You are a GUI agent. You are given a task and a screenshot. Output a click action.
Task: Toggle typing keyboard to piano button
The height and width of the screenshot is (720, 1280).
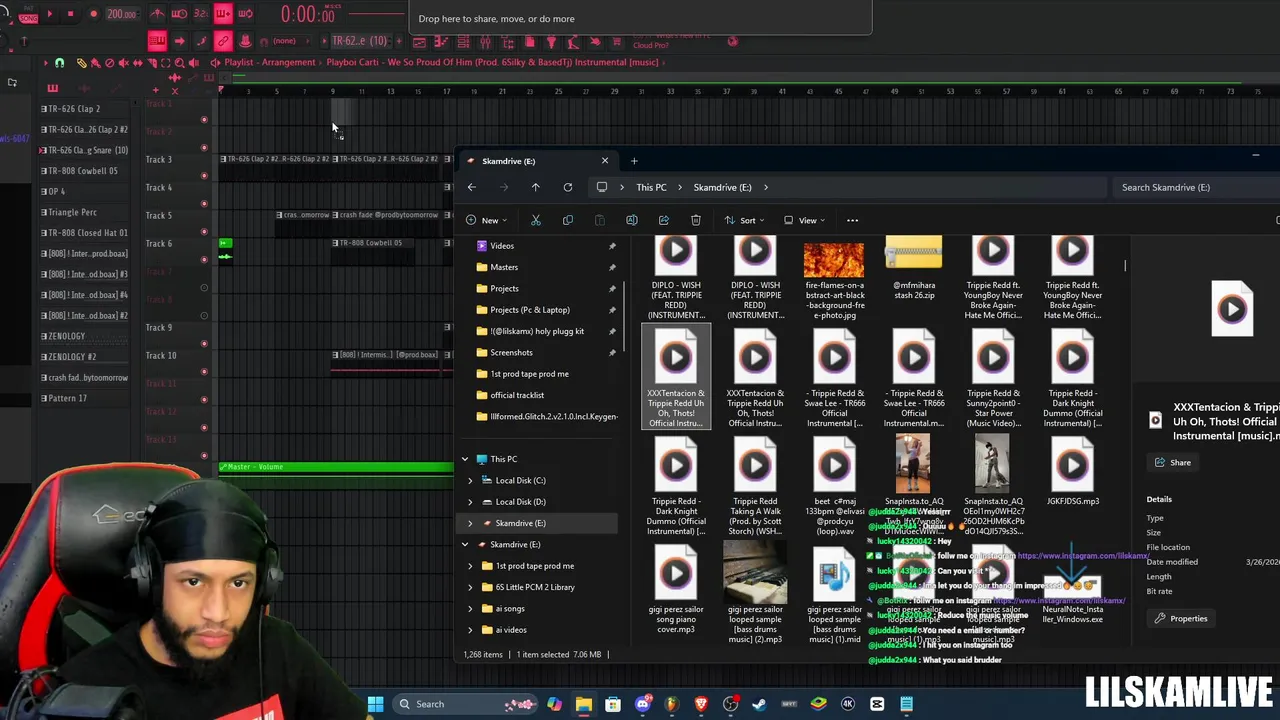click(x=157, y=41)
